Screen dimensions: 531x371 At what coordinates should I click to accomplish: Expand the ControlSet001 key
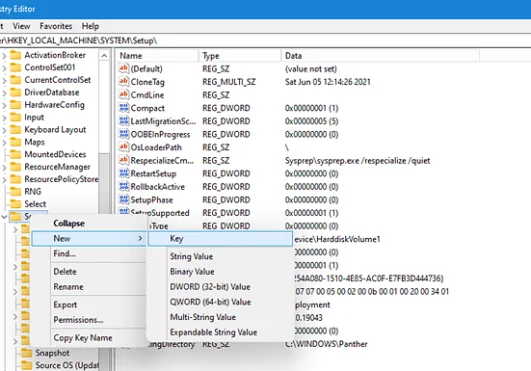[4, 68]
